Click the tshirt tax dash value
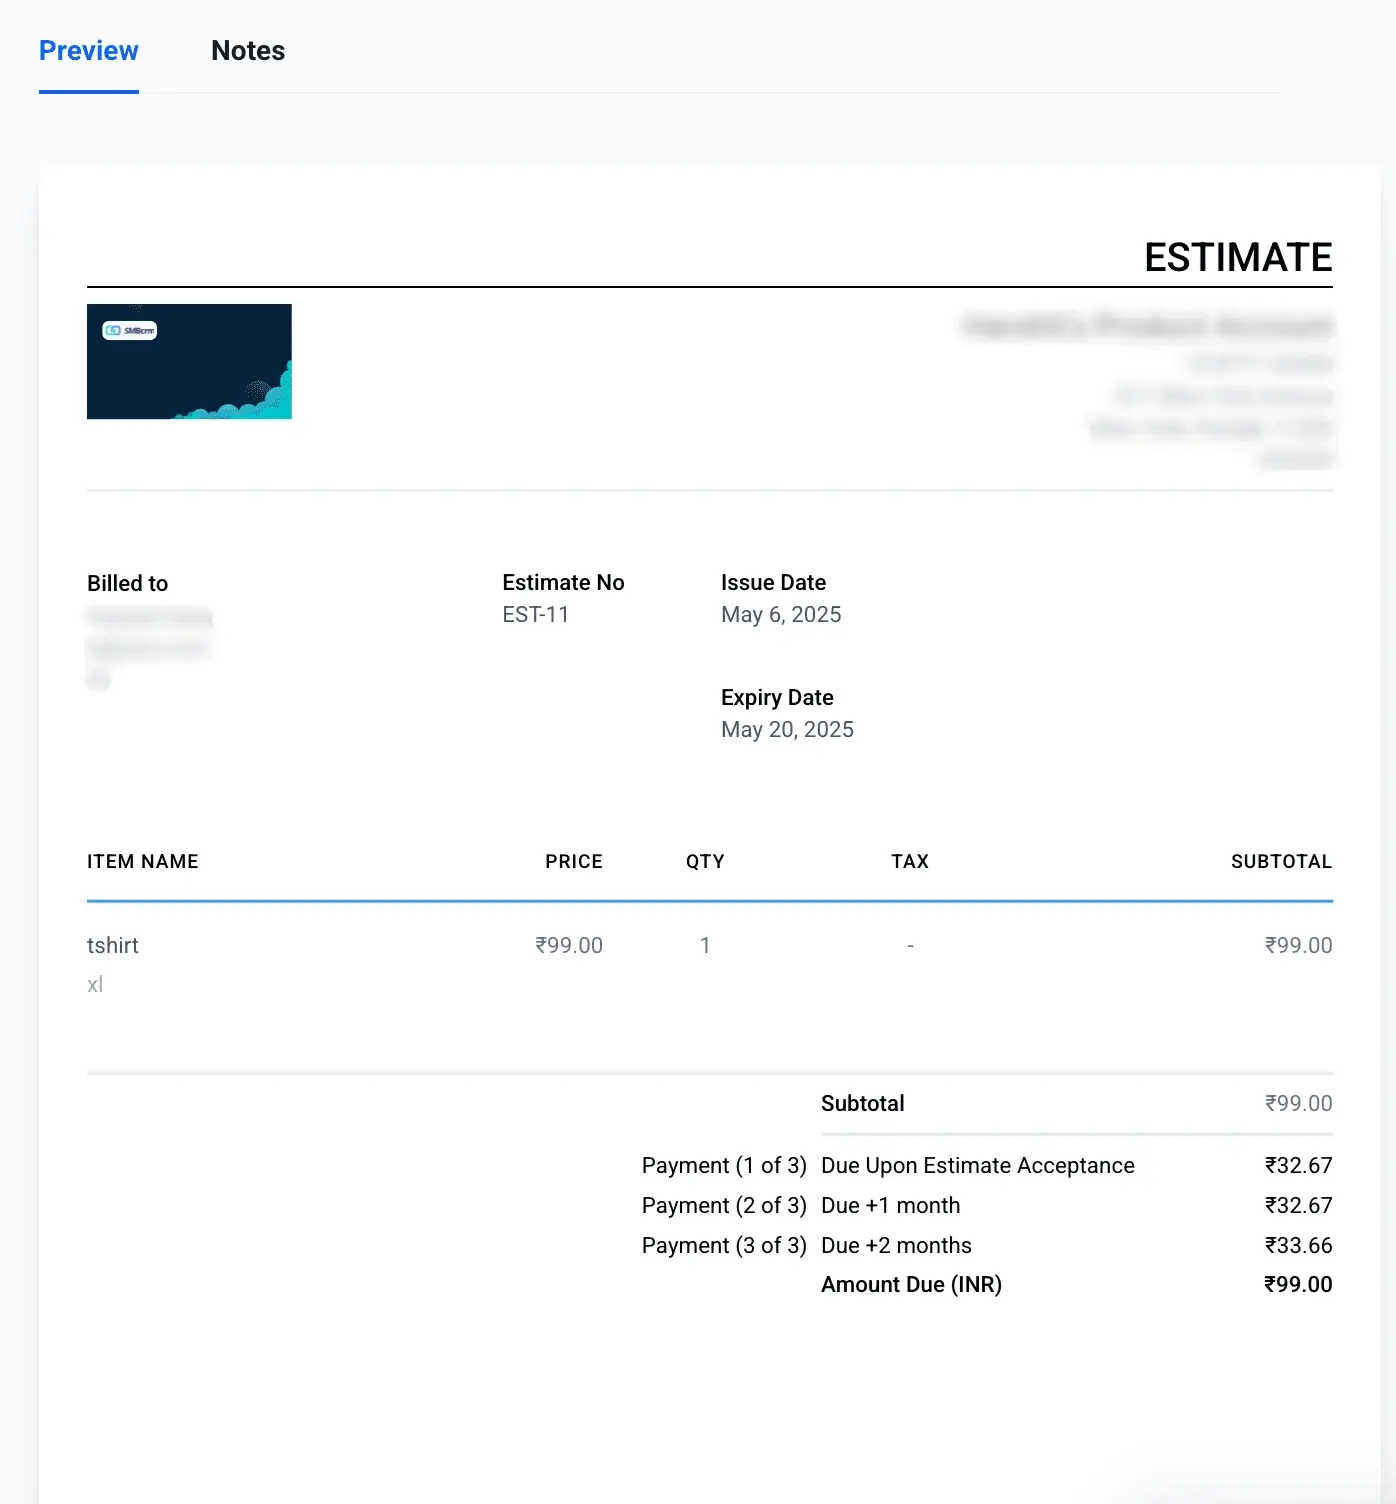The image size is (1396, 1504). [910, 945]
